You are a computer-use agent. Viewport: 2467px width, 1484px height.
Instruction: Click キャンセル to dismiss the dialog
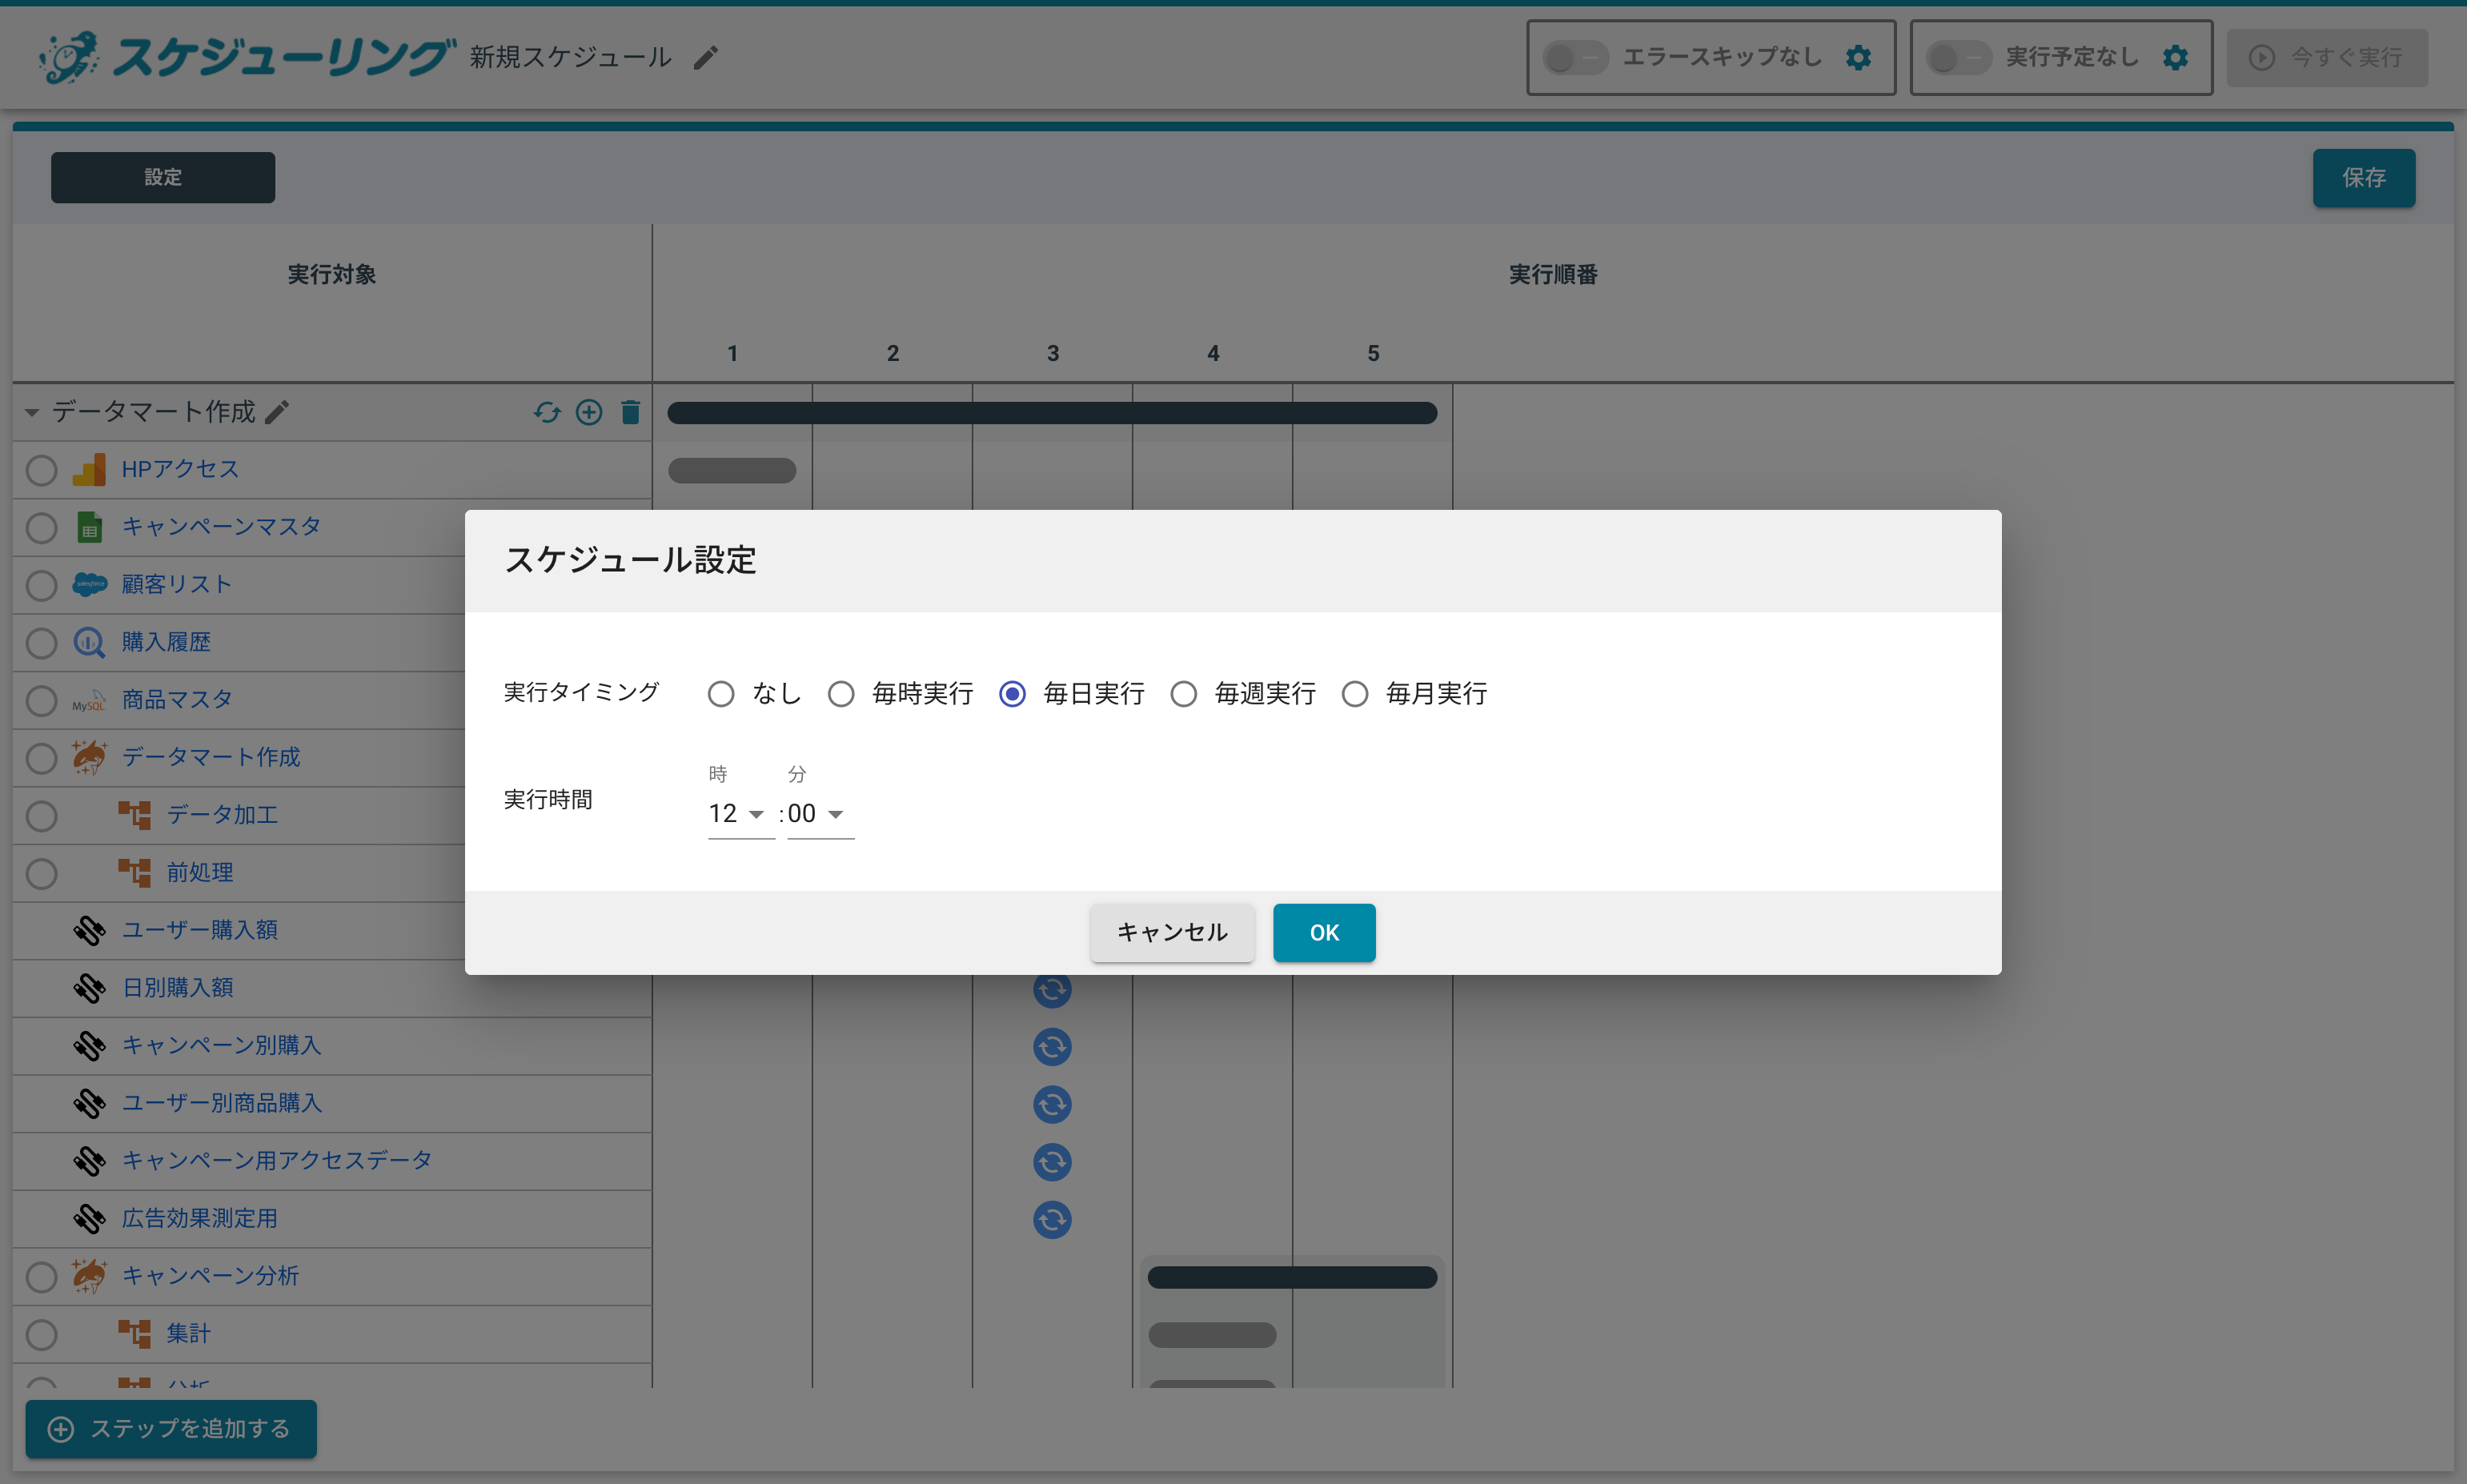[x=1171, y=932]
